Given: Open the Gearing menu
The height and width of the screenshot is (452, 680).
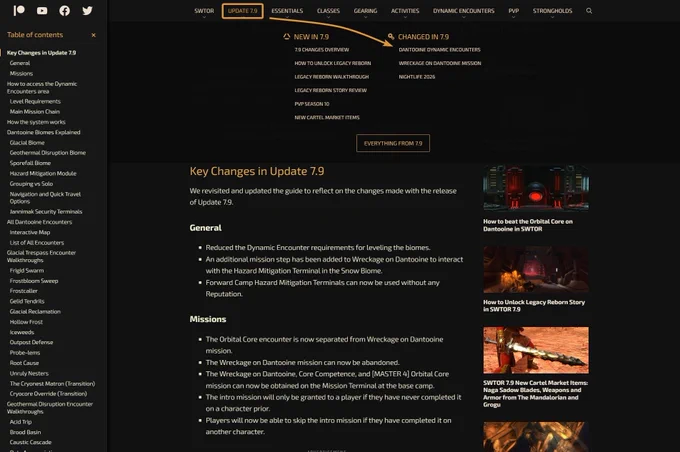Looking at the screenshot, I should point(365,11).
